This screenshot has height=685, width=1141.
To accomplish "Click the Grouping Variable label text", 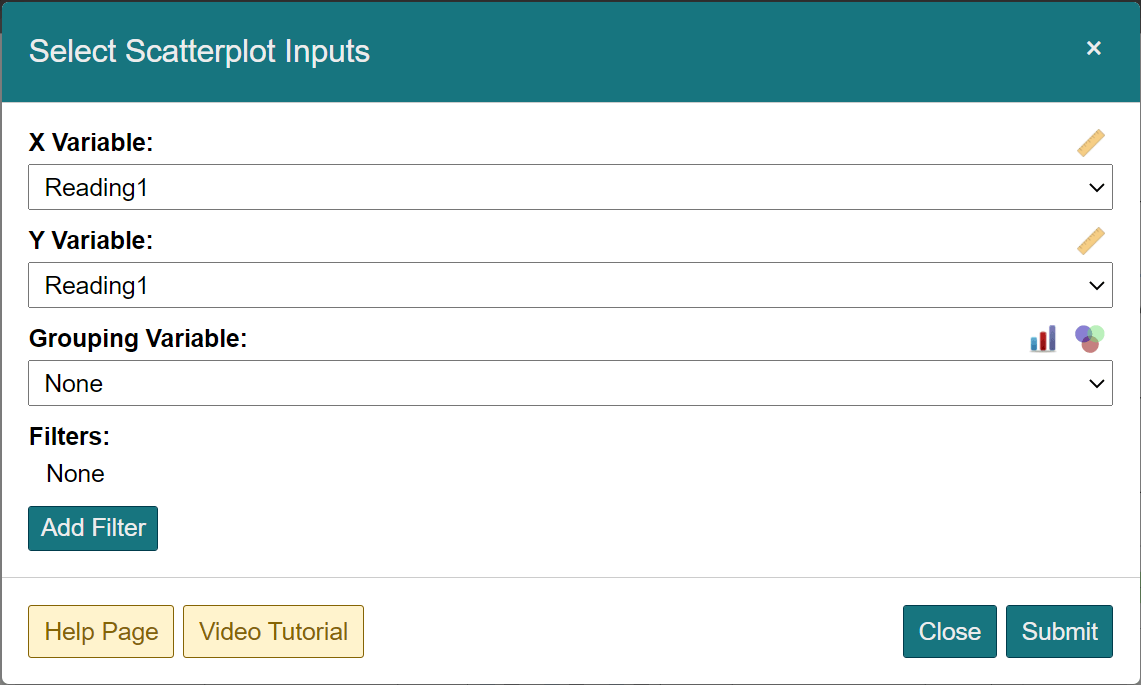I will [x=138, y=339].
